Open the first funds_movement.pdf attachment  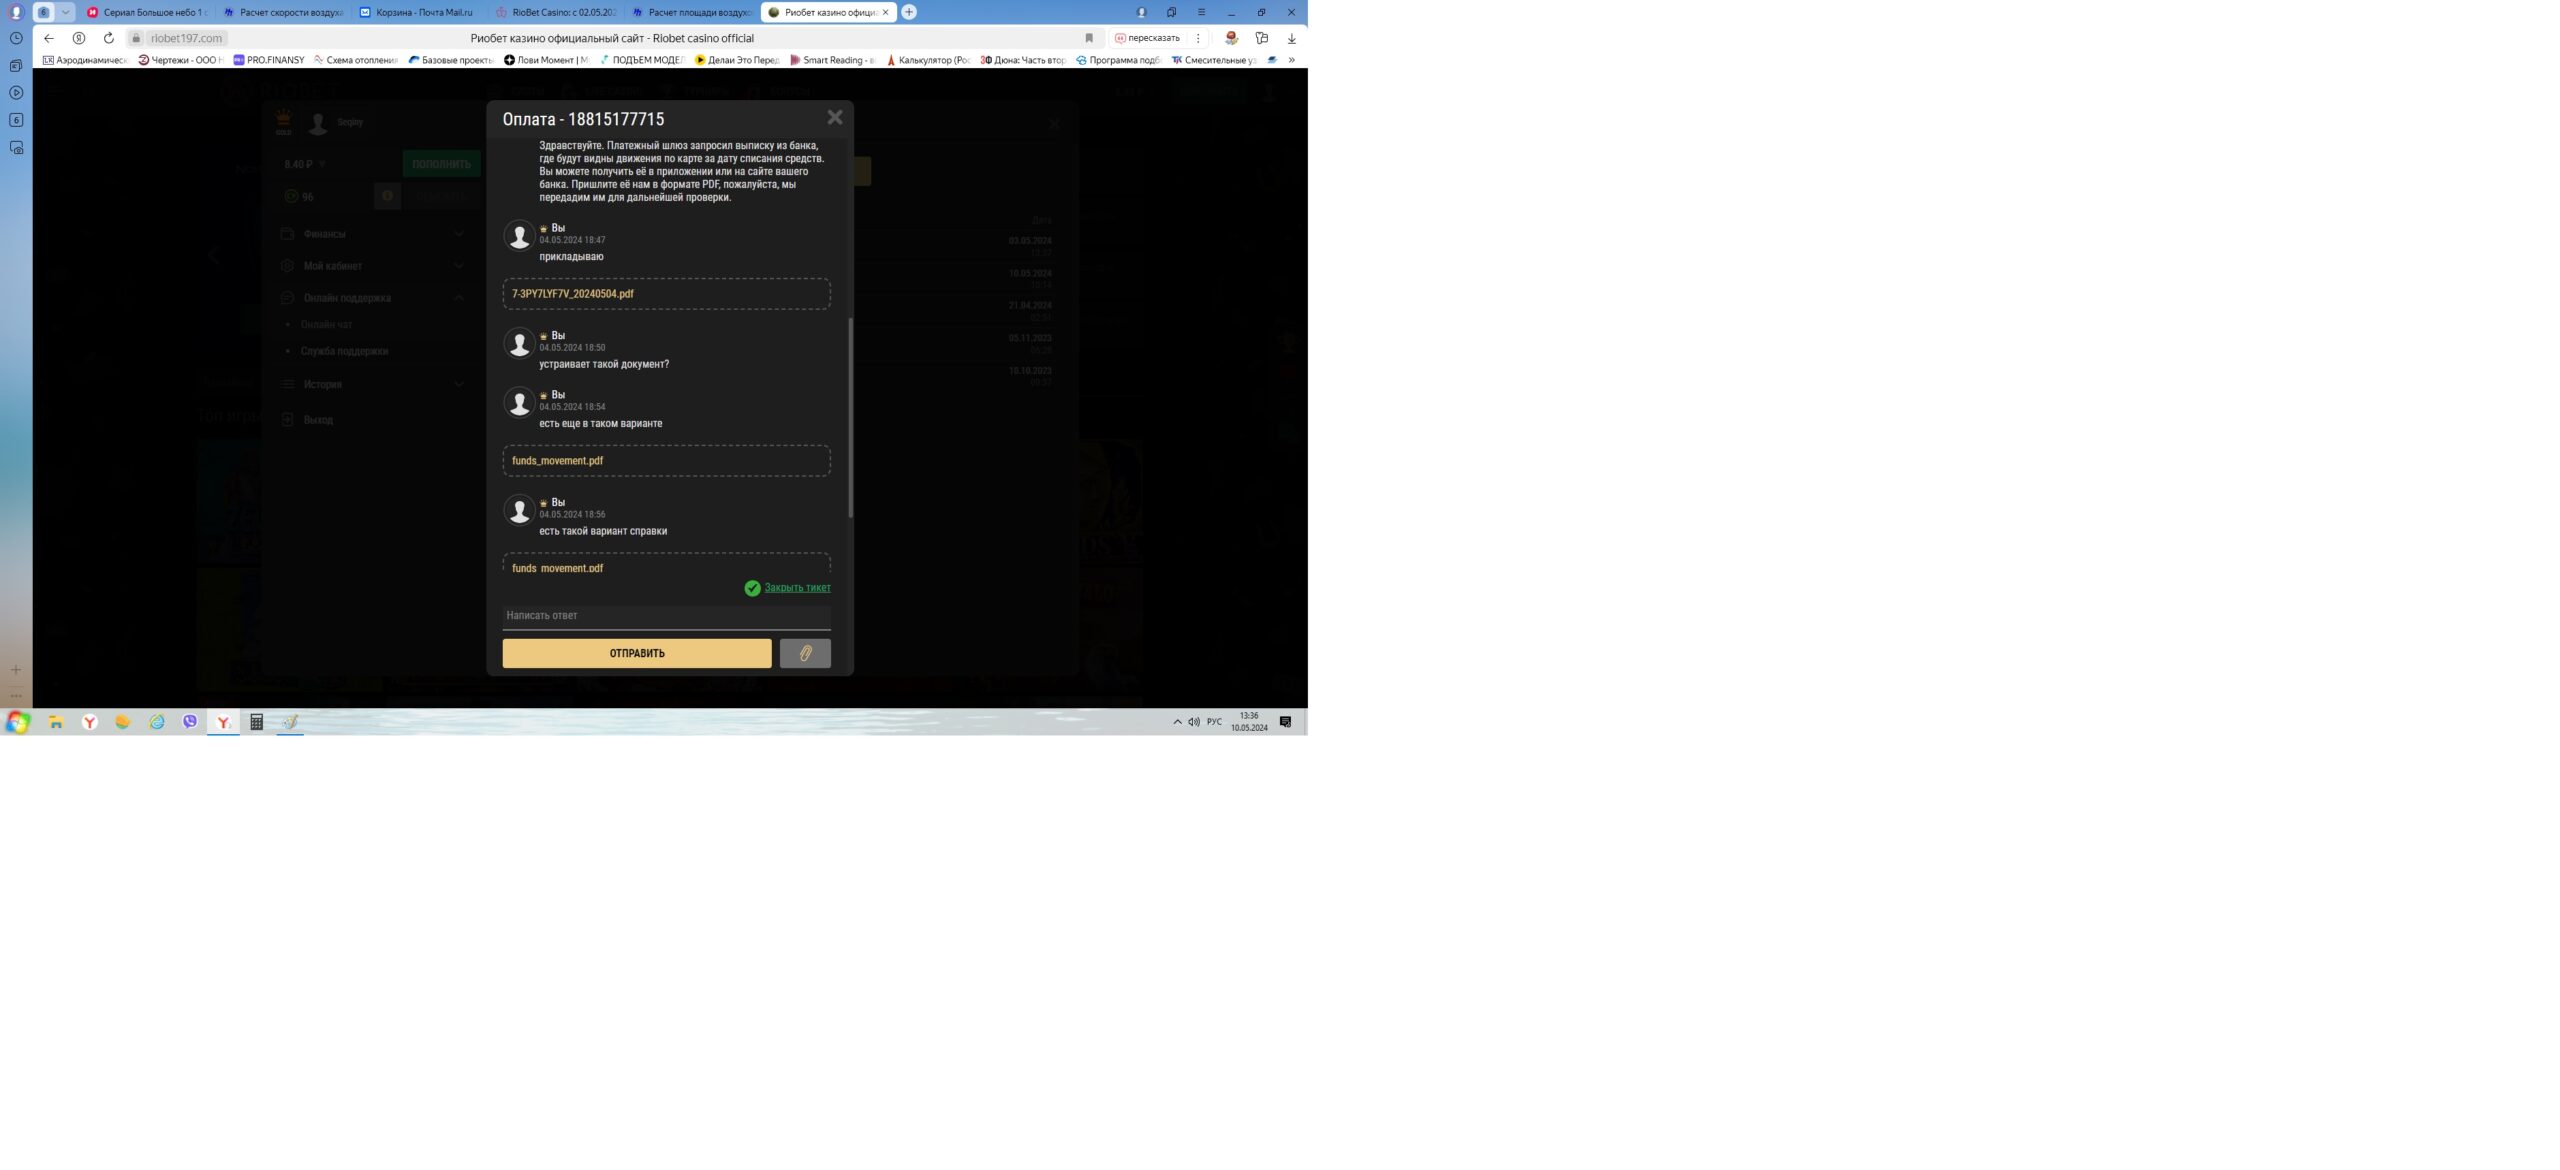click(557, 461)
